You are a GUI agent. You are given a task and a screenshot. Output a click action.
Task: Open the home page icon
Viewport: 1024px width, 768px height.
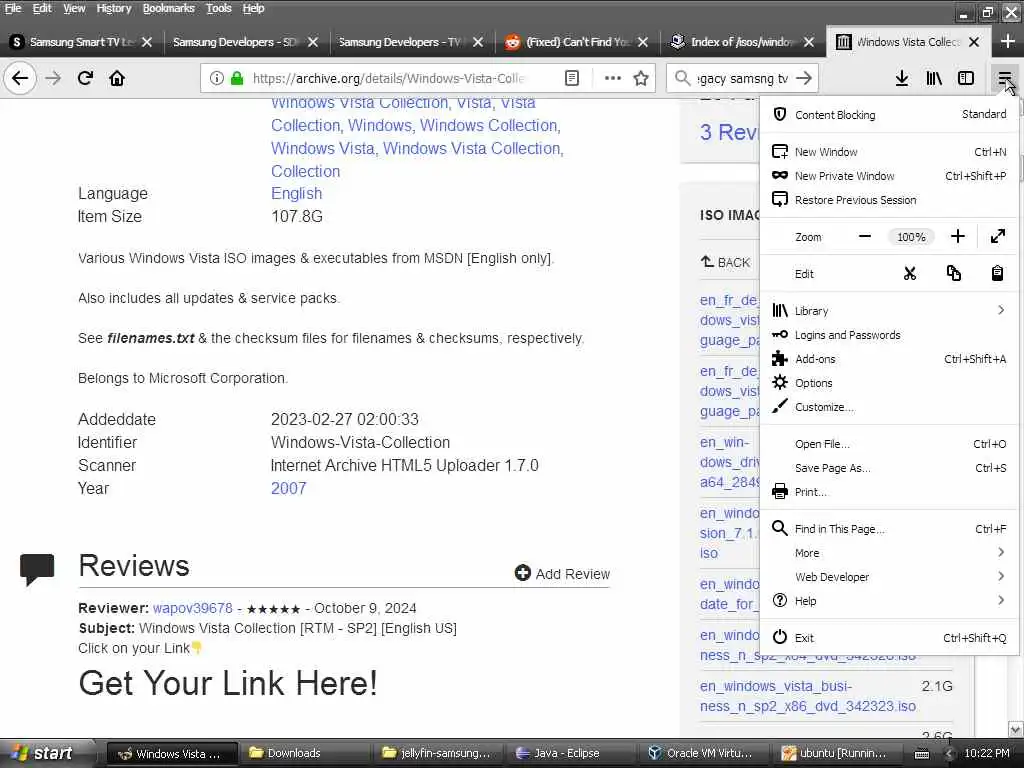(x=117, y=78)
